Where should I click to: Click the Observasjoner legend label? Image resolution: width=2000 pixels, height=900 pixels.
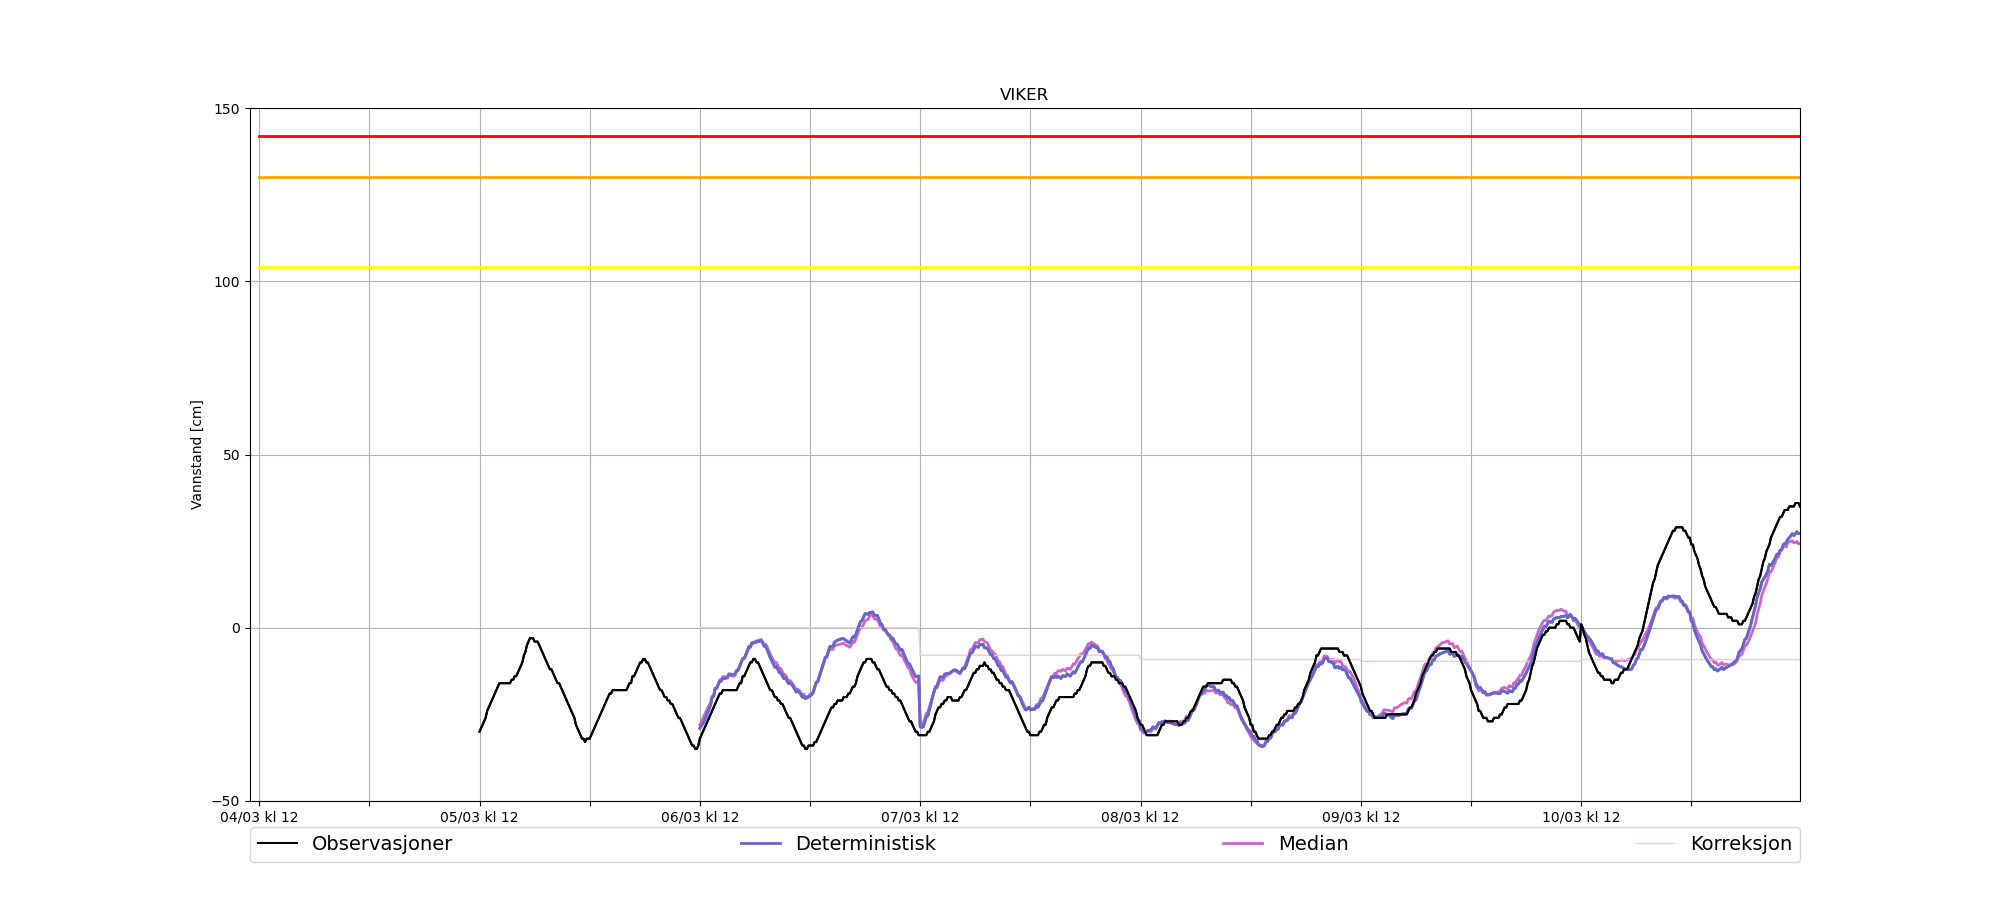click(381, 844)
